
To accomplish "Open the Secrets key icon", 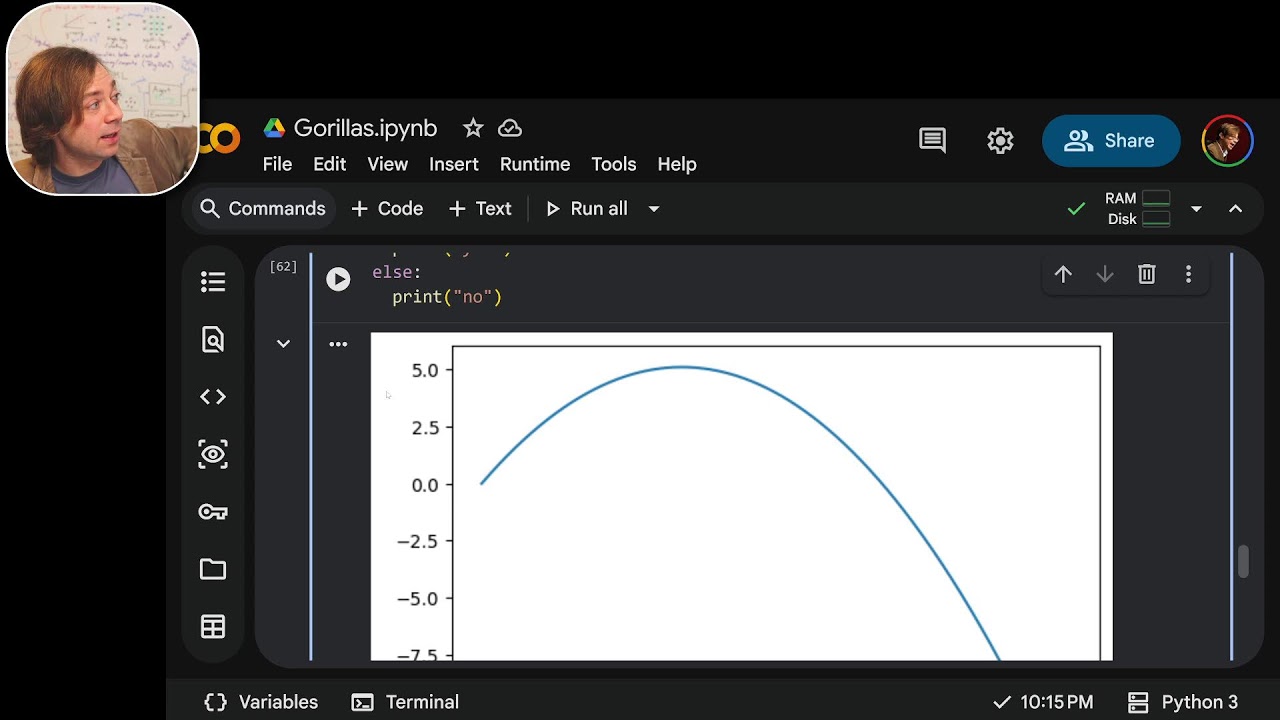I will coord(213,512).
